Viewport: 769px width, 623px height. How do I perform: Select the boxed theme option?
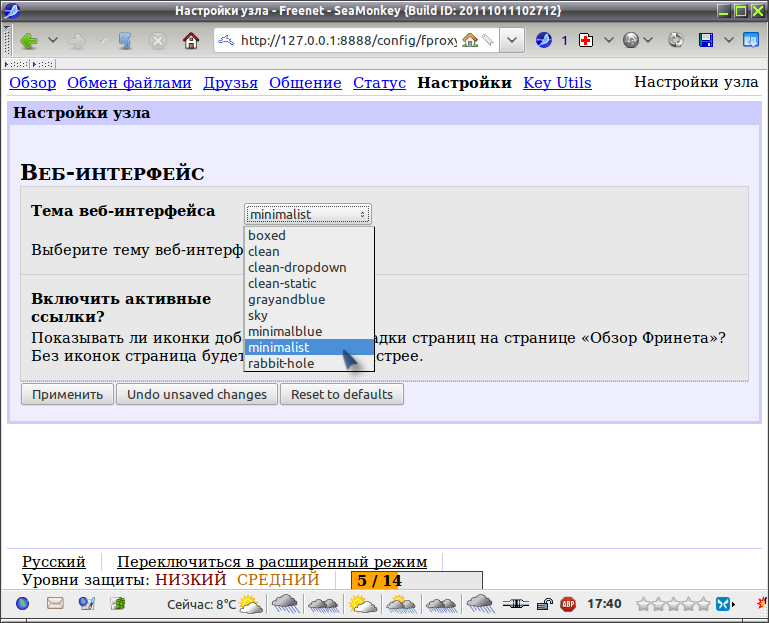pyautogui.click(x=309, y=235)
